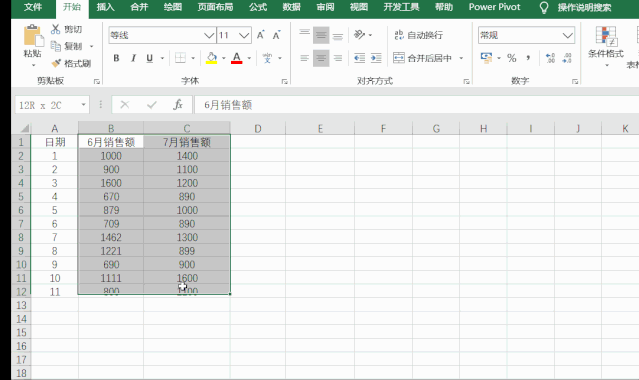This screenshot has height=380, width=639.
Task: Open clipboard group dialog launcher
Action: pos(97,82)
